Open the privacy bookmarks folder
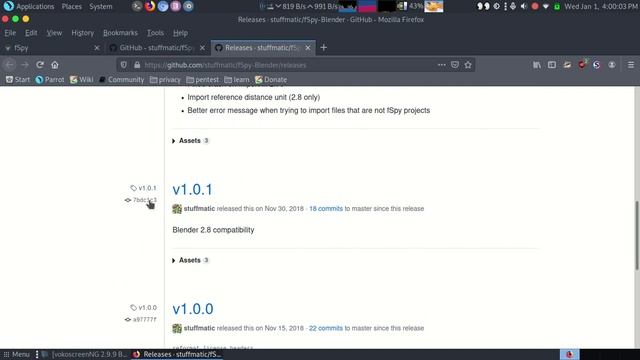The image size is (640, 360). 165,80
